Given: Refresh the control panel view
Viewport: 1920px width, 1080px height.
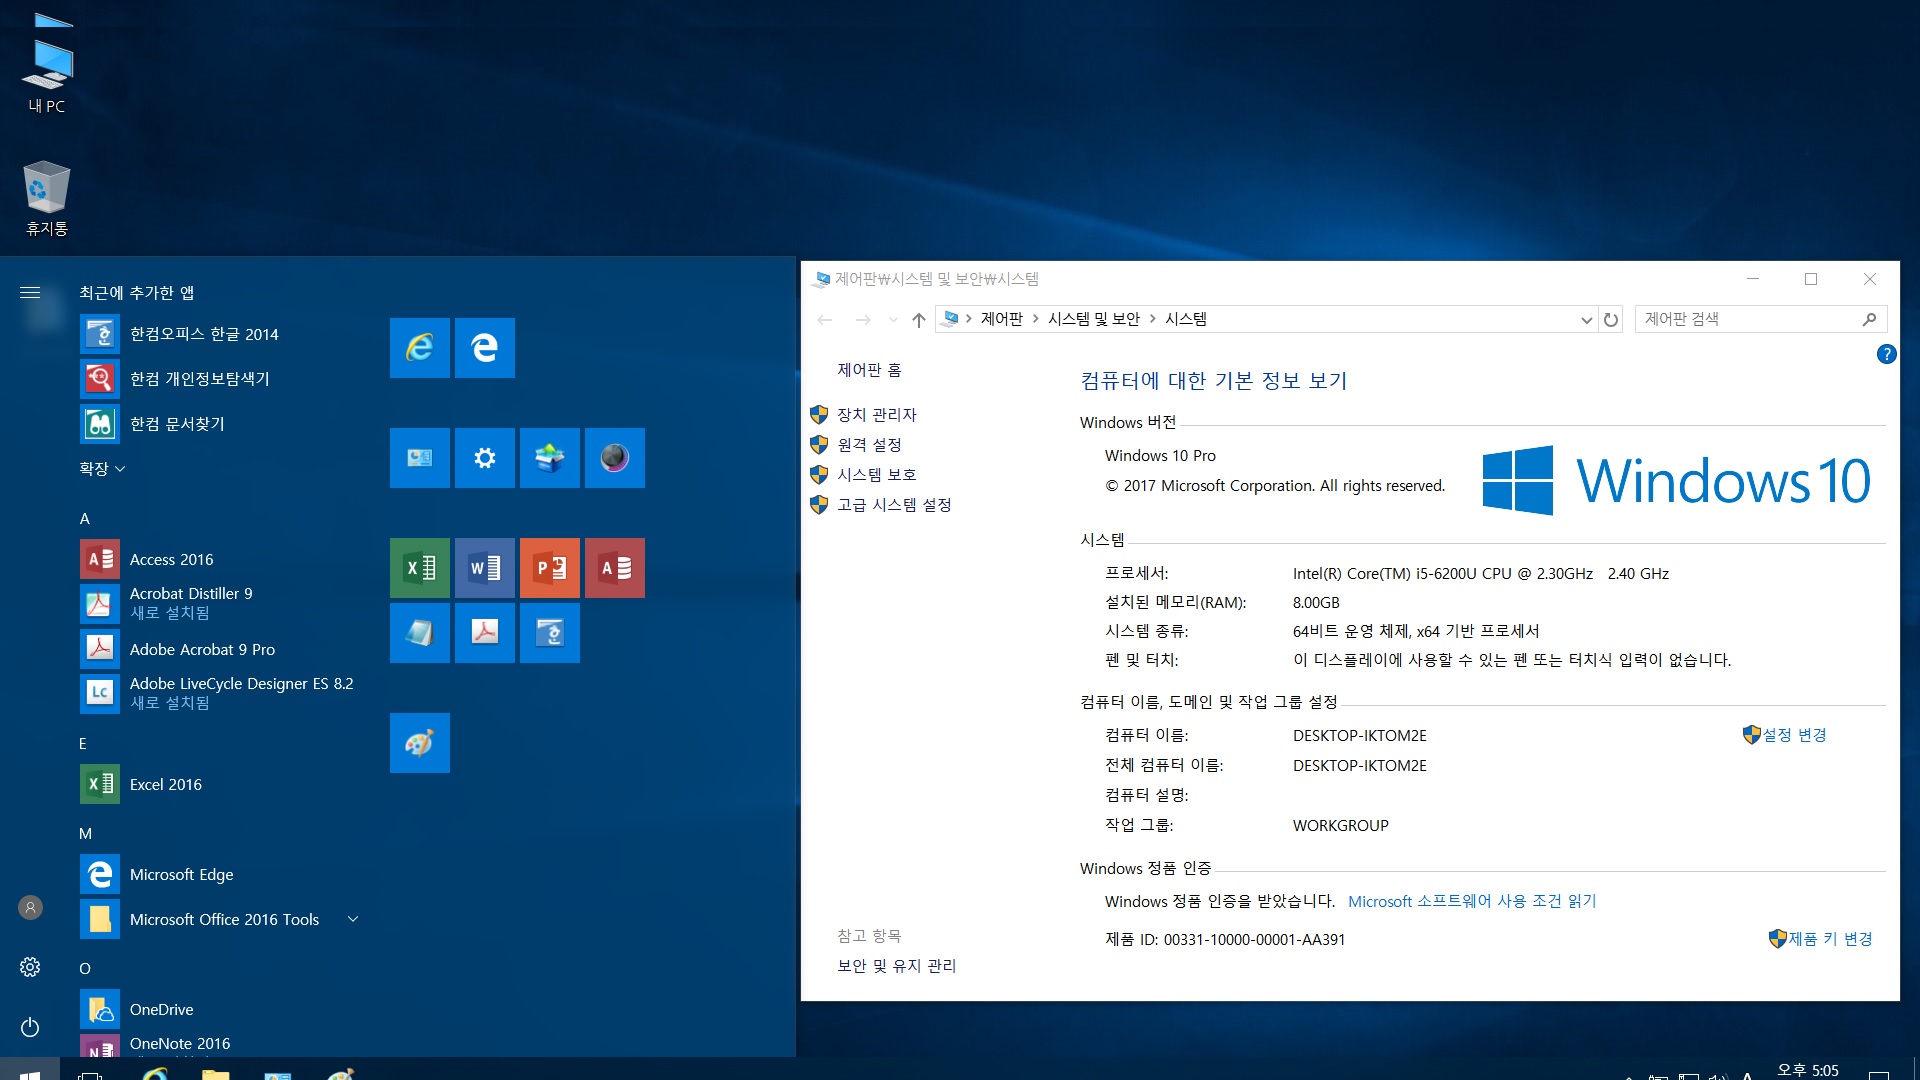Looking at the screenshot, I should click(x=1611, y=320).
